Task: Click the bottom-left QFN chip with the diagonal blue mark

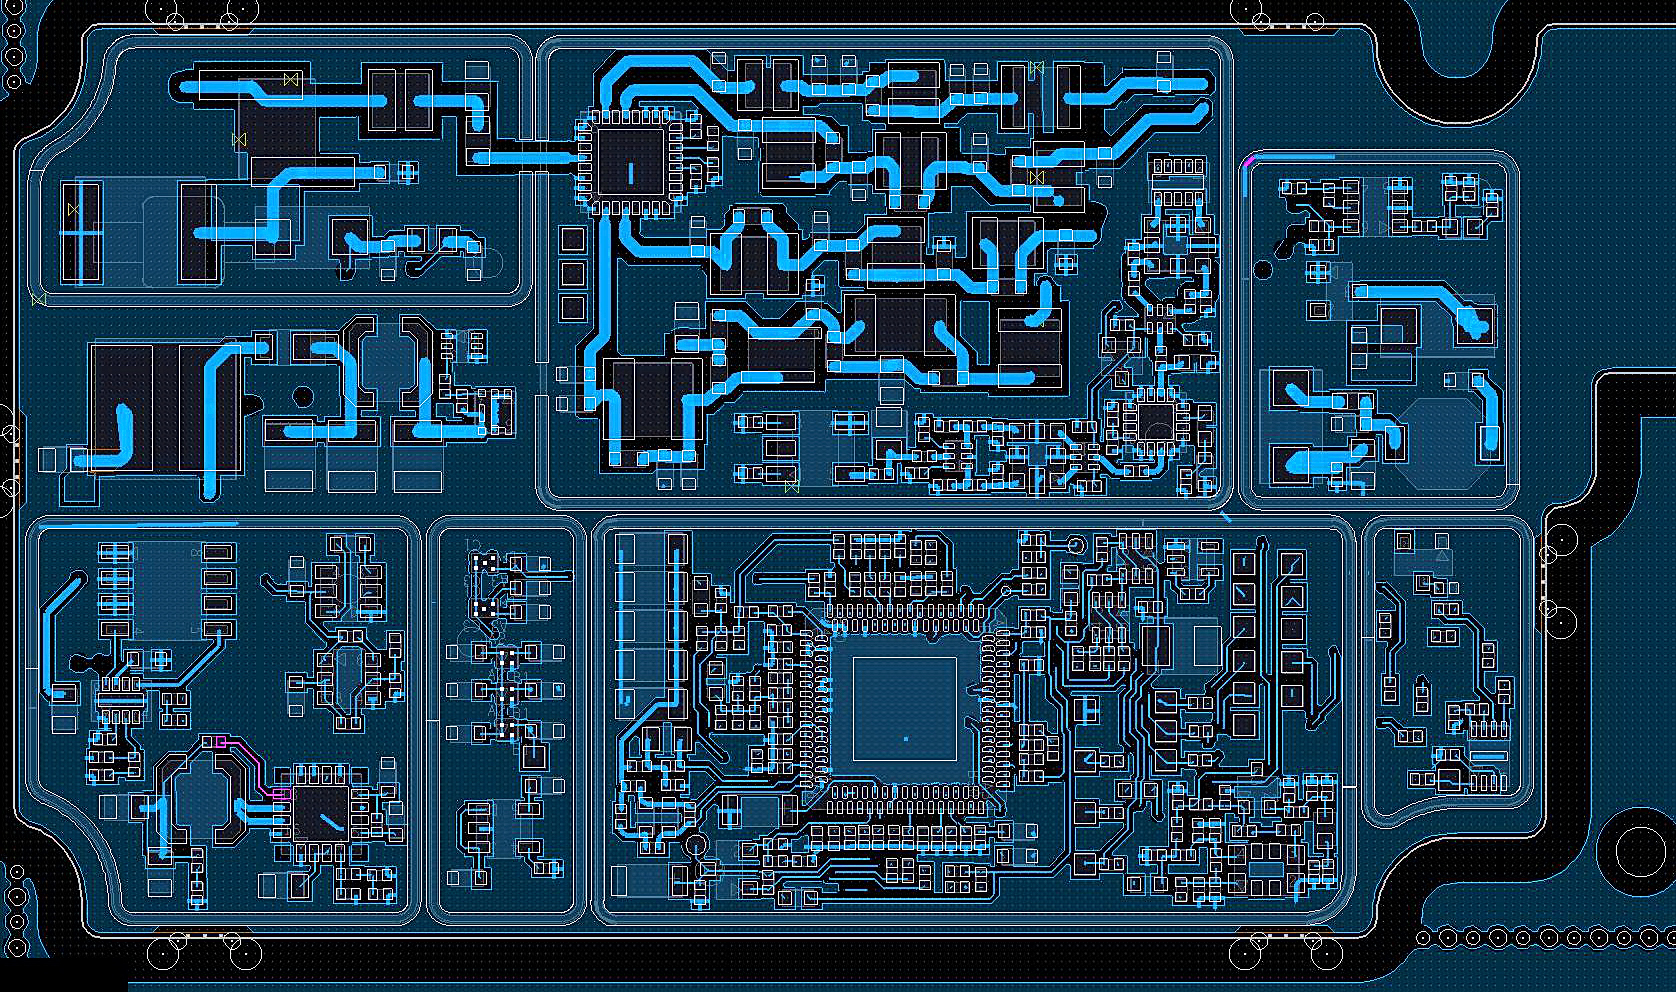Action: point(320,816)
